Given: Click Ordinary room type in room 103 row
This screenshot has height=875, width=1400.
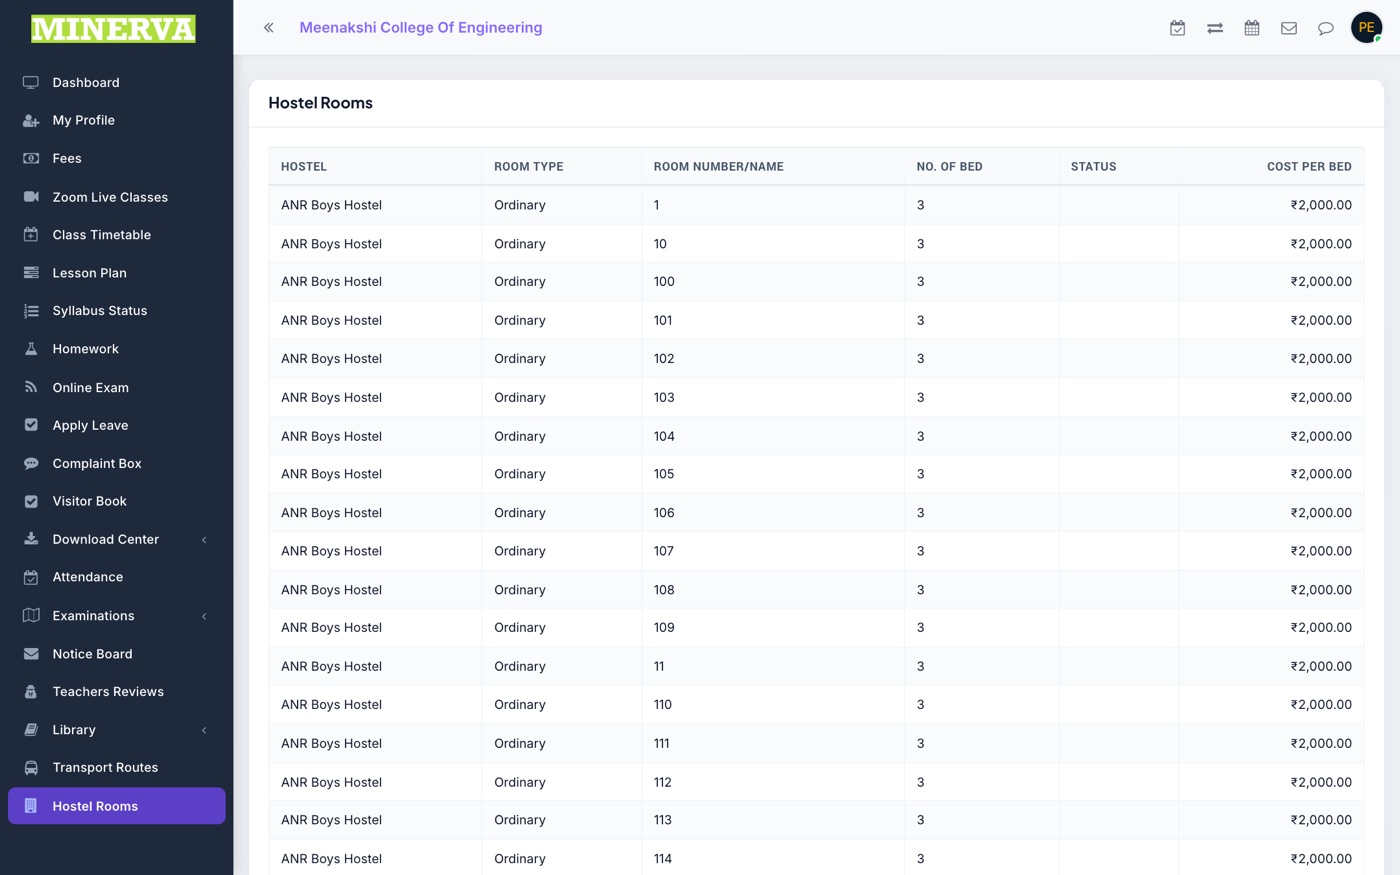Looking at the screenshot, I should click(520, 398).
